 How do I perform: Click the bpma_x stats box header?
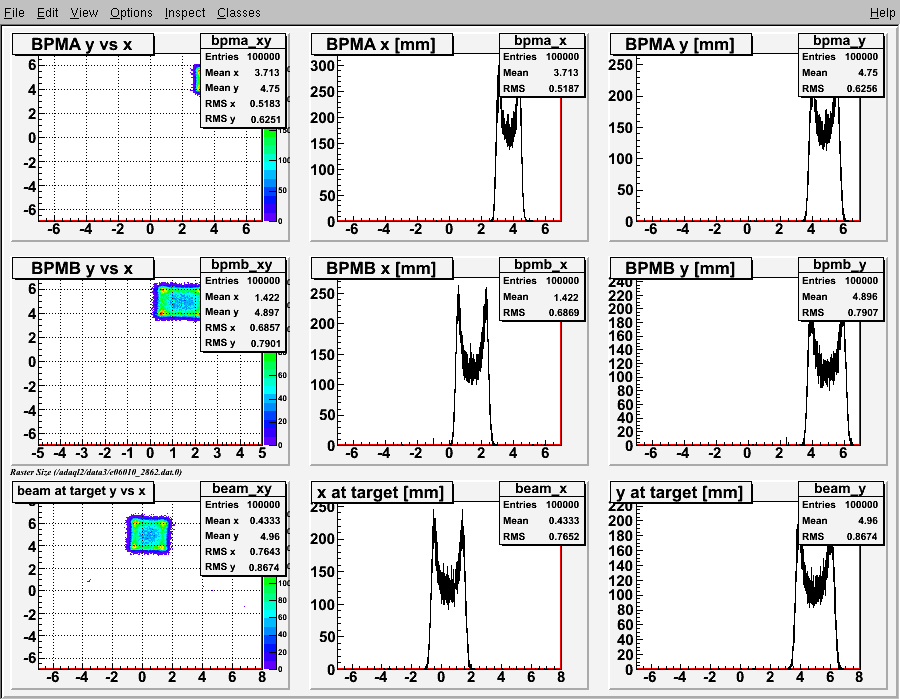tap(541, 41)
